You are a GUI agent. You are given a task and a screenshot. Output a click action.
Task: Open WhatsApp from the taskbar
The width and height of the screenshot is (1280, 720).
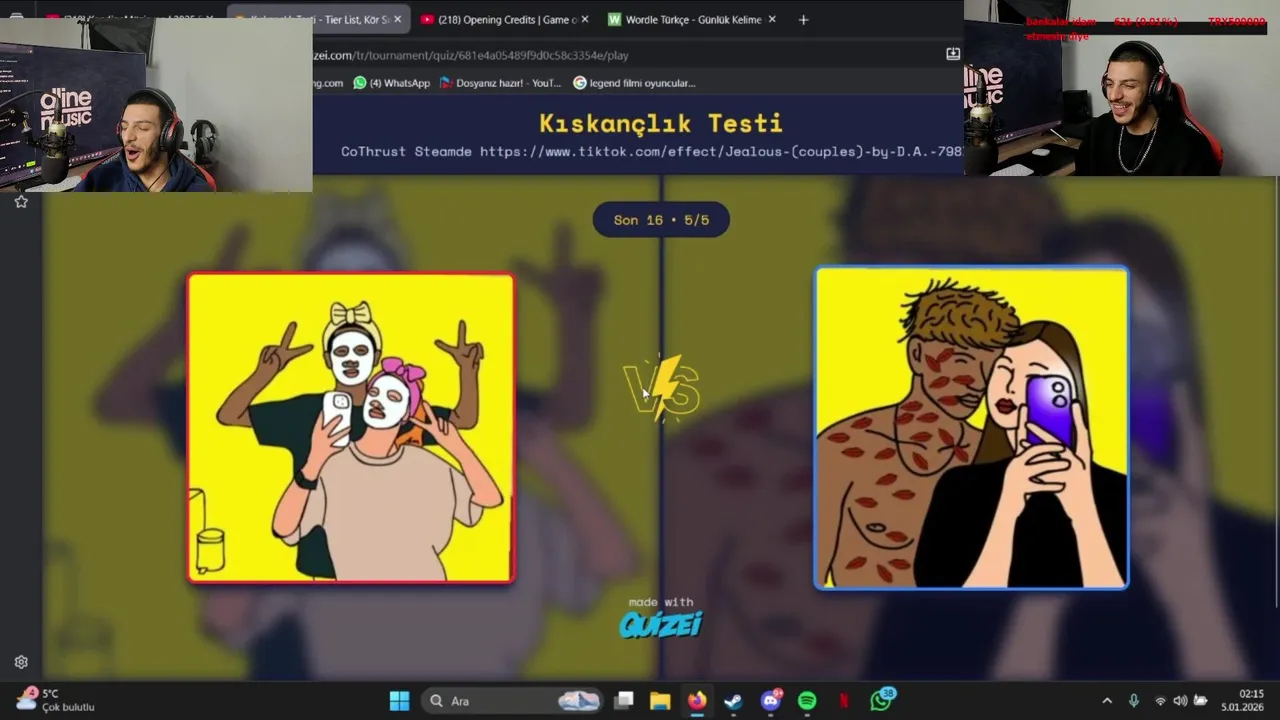(x=881, y=700)
